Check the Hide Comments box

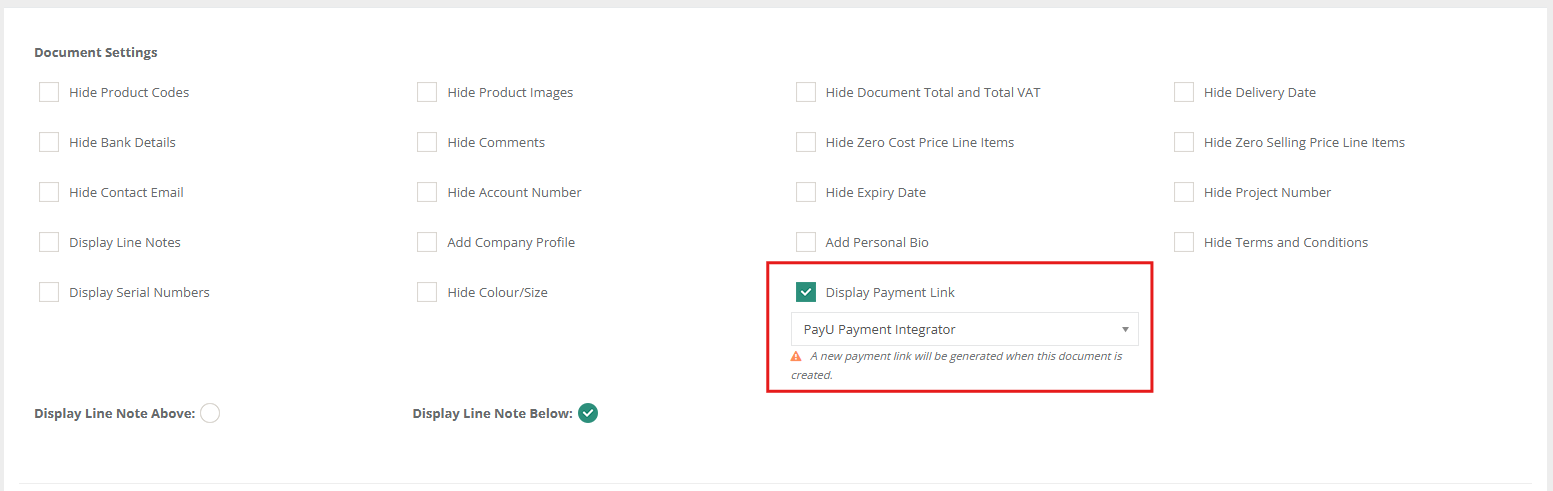(x=427, y=142)
